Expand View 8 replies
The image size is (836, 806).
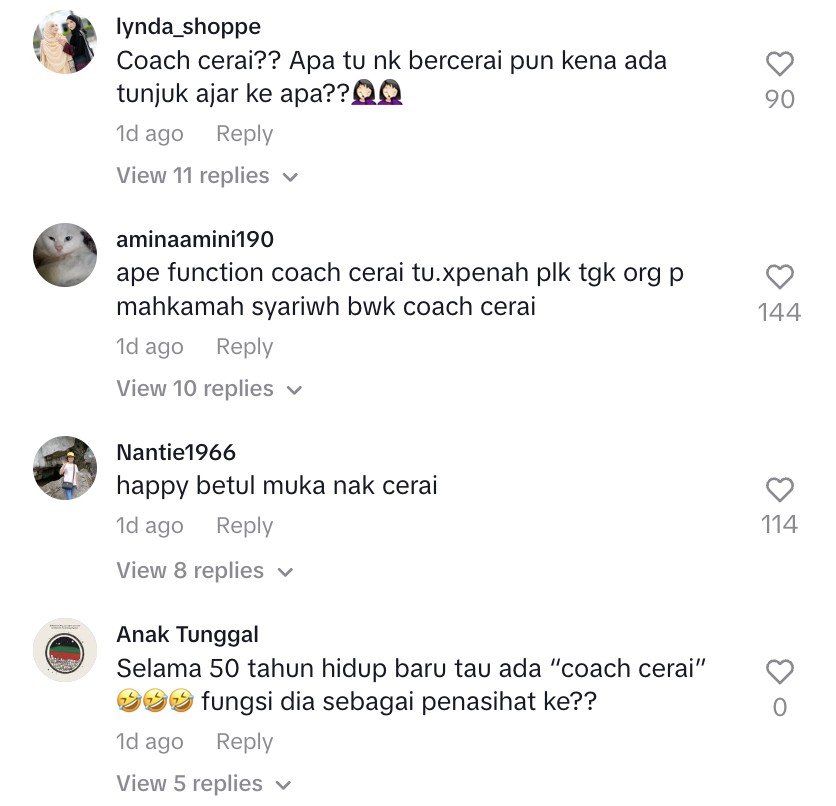tap(205, 570)
